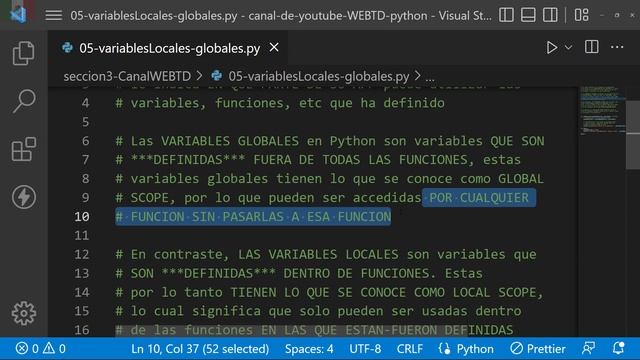Toggle the bottom panel layout
This screenshot has width=640, height=360.
click(528, 16)
